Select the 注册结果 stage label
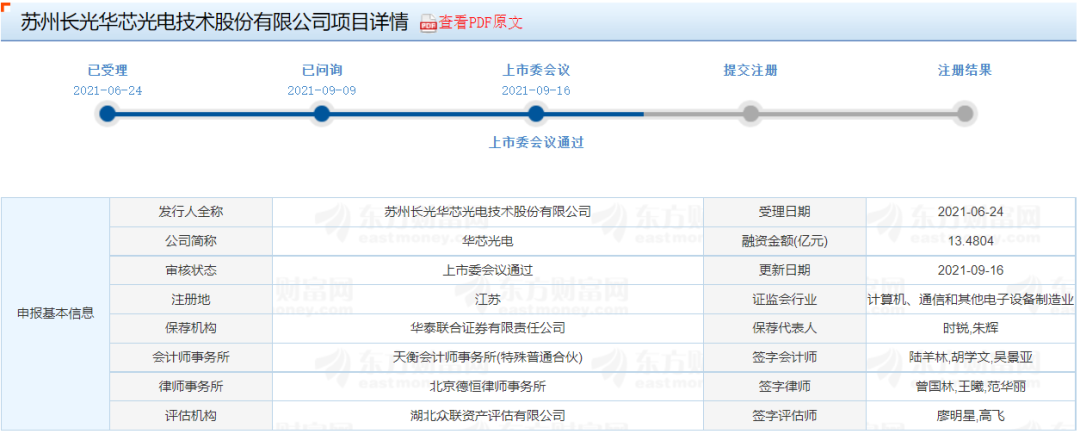 (964, 70)
